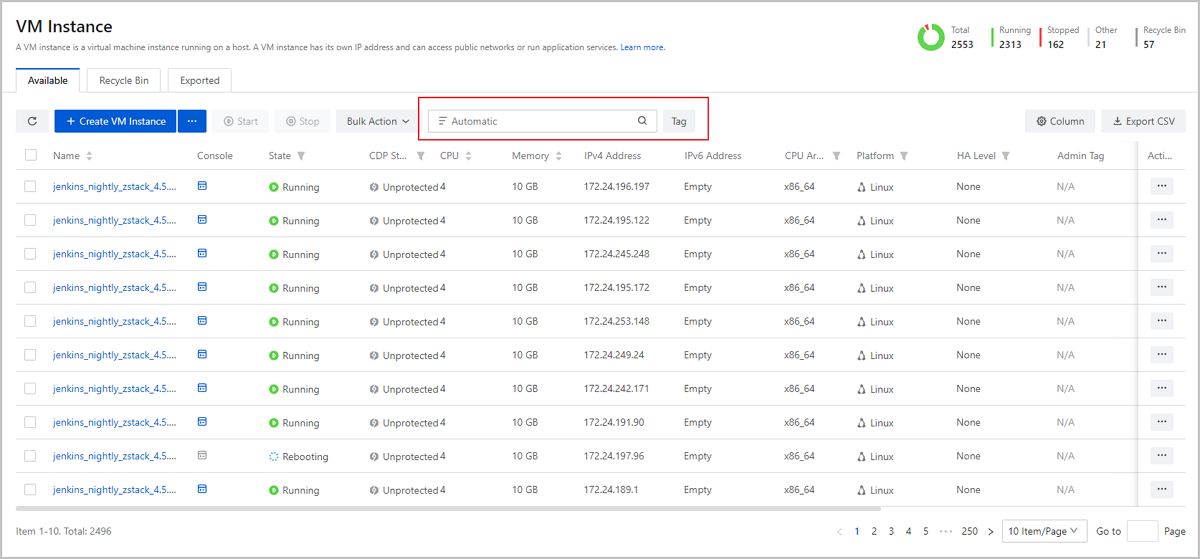1200x559 pixels.
Task: Toggle the select-all checkbox in header
Action: coord(31,155)
